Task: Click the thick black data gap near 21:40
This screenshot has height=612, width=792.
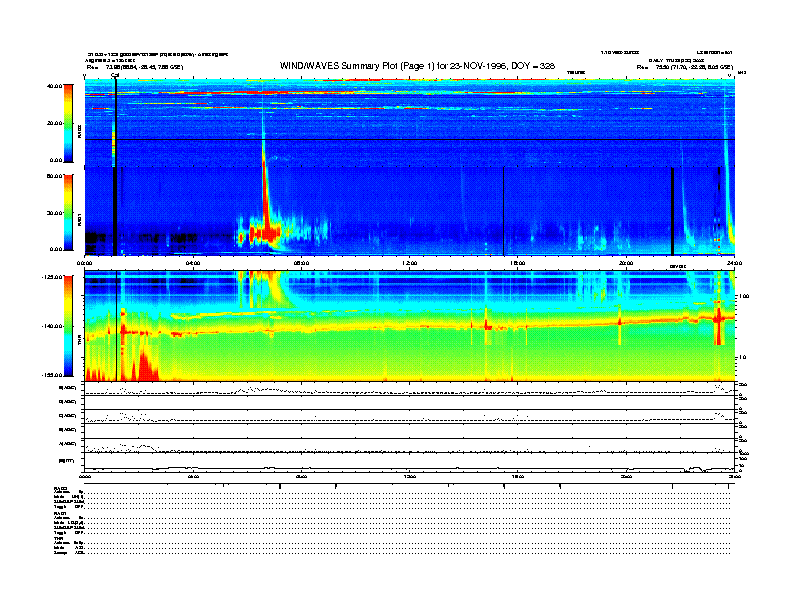Action: [x=672, y=211]
